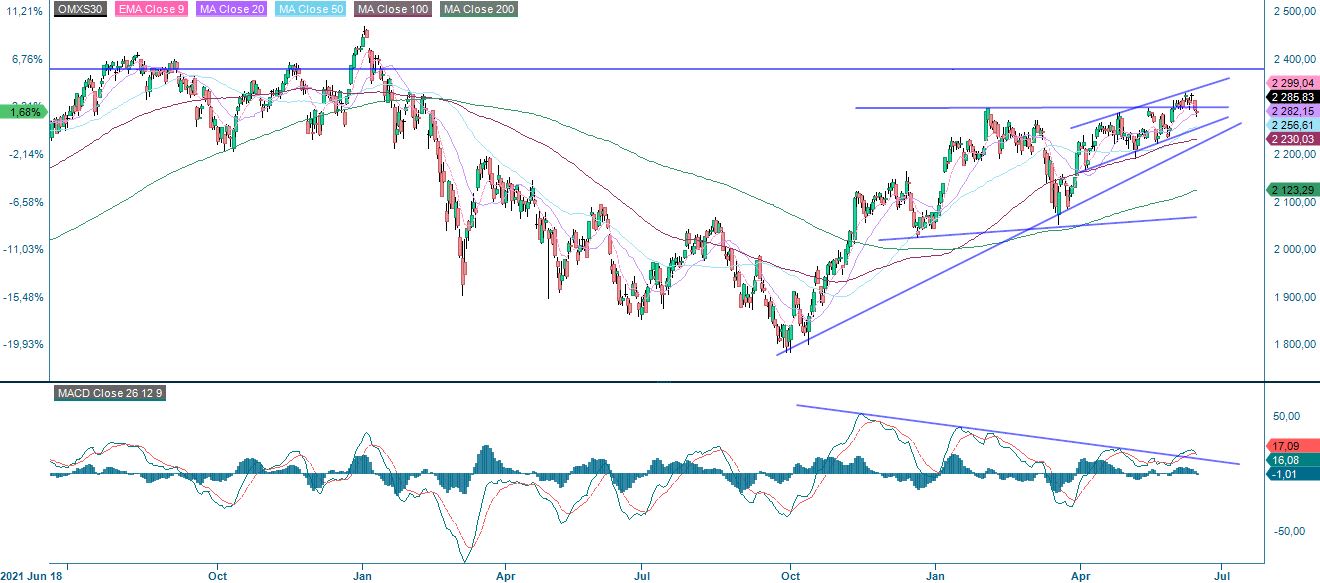
Task: Click the 11,21% percent axis label
Action: coord(24,12)
